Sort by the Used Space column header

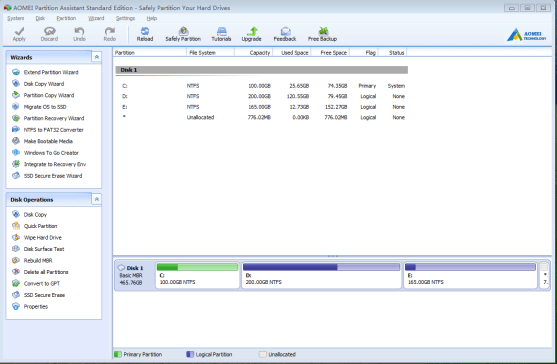pos(292,53)
